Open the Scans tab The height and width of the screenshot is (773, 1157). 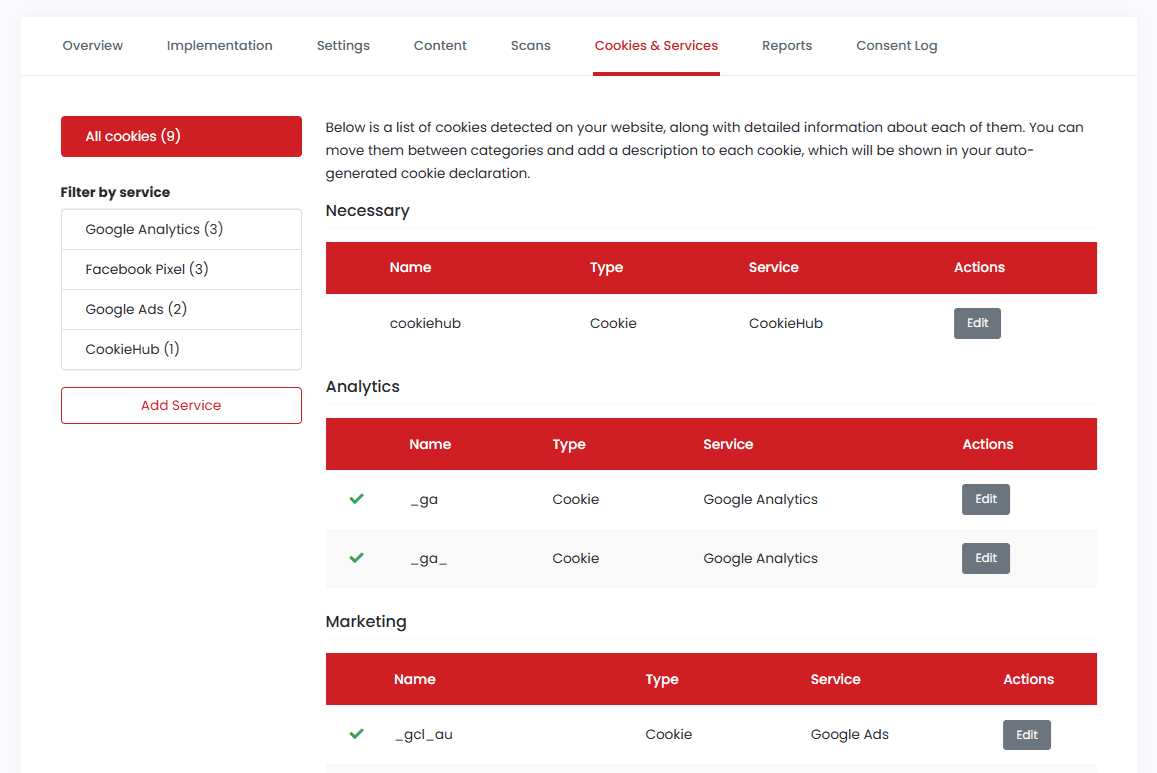click(x=531, y=46)
